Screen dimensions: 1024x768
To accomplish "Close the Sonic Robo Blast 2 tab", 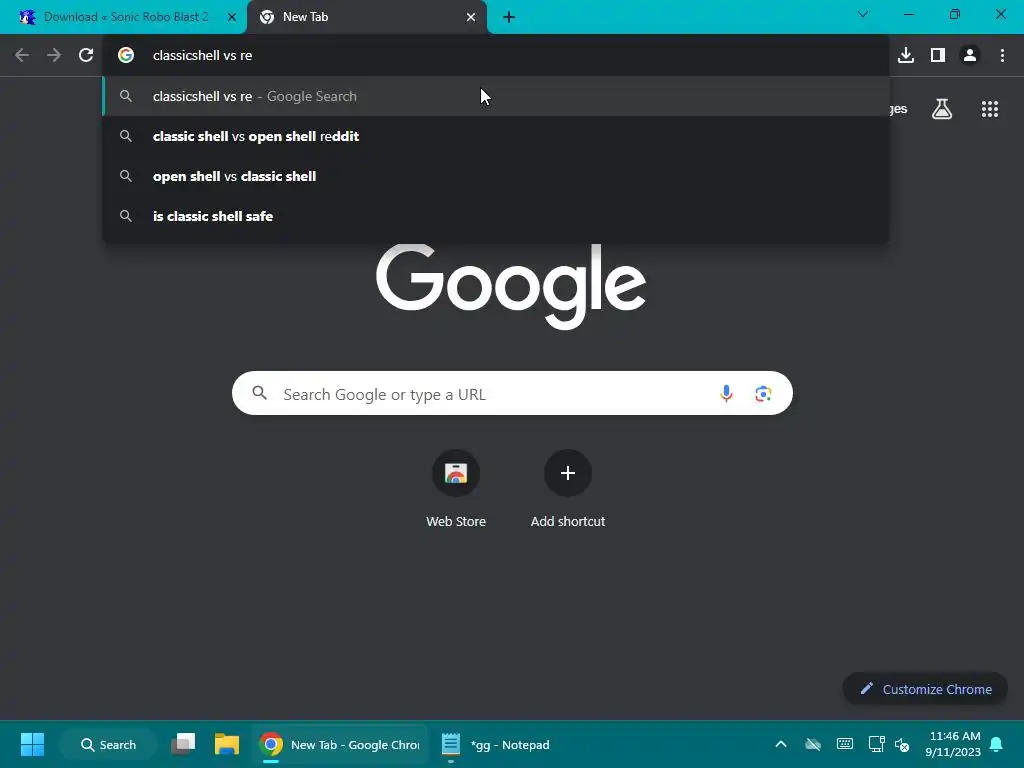I will [x=232, y=17].
